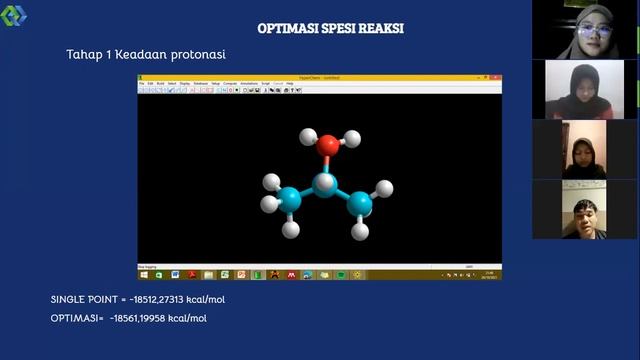Open the Build menu in HyperChem
The width and height of the screenshot is (640, 360).
[160, 84]
